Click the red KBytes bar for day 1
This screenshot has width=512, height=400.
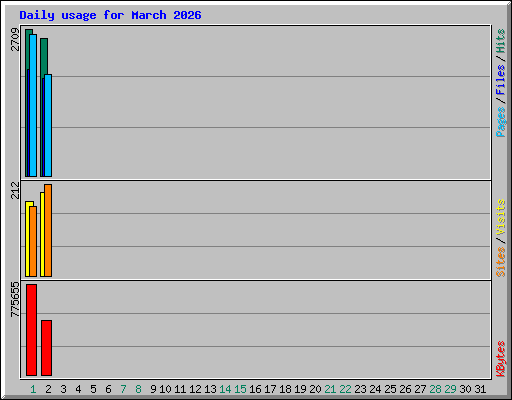tap(31, 330)
